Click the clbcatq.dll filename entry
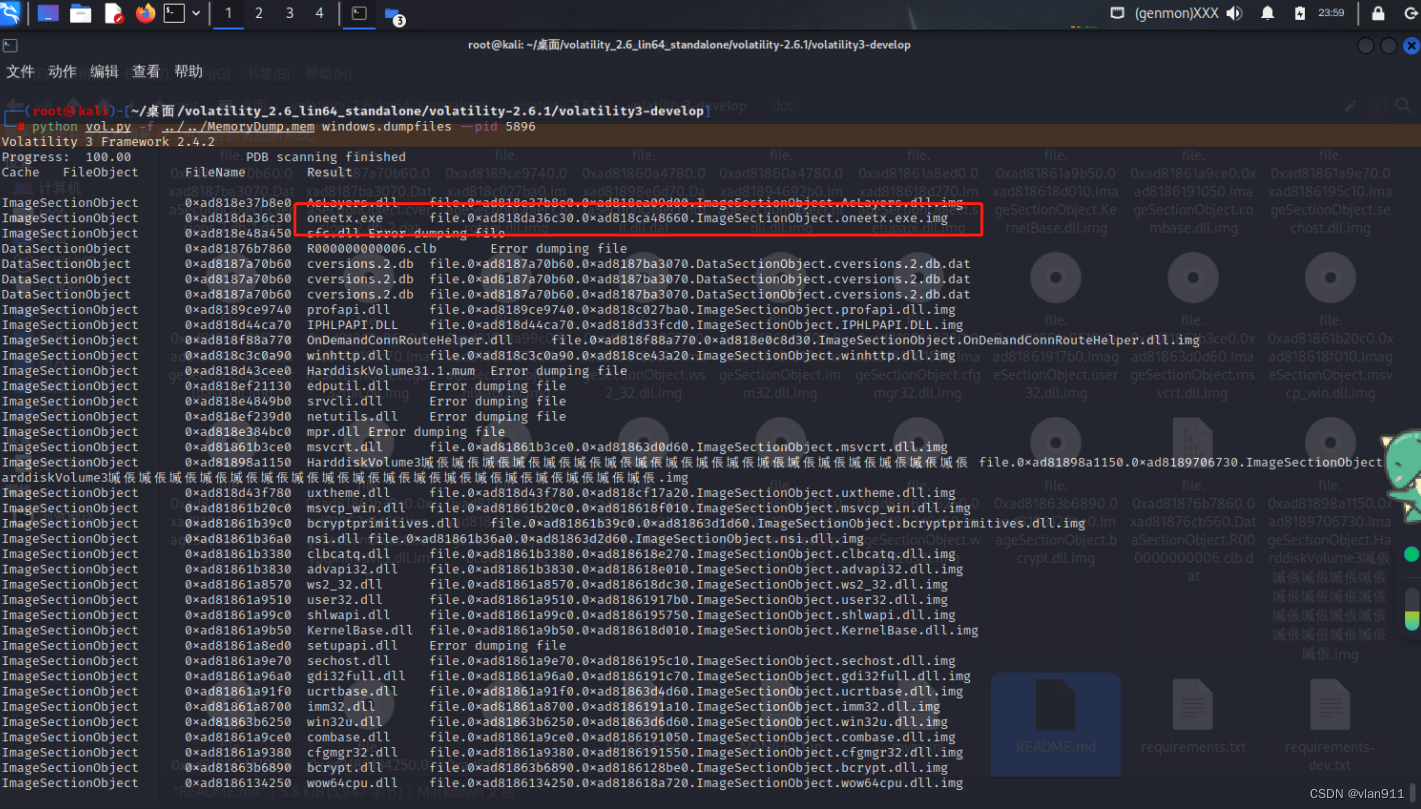This screenshot has width=1421, height=809. [349, 554]
